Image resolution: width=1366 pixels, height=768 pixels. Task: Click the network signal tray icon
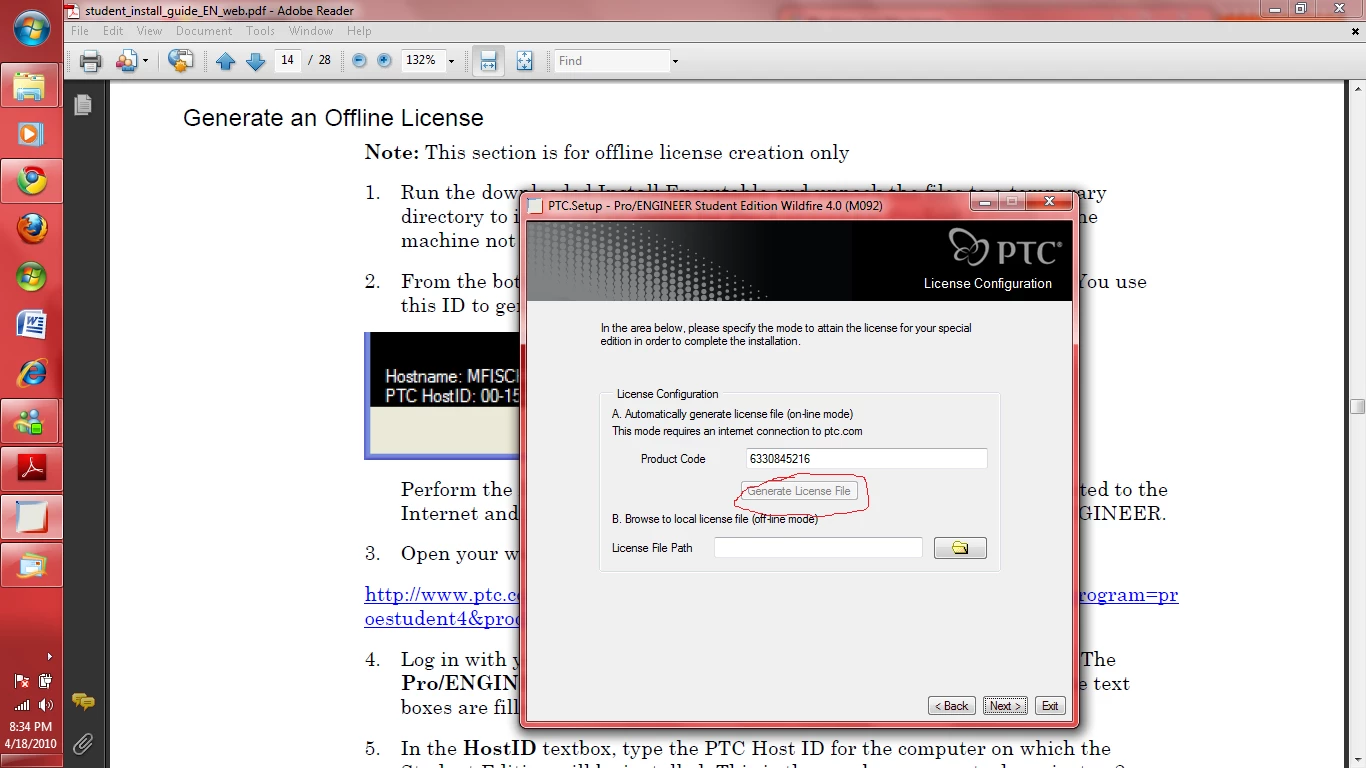point(21,705)
